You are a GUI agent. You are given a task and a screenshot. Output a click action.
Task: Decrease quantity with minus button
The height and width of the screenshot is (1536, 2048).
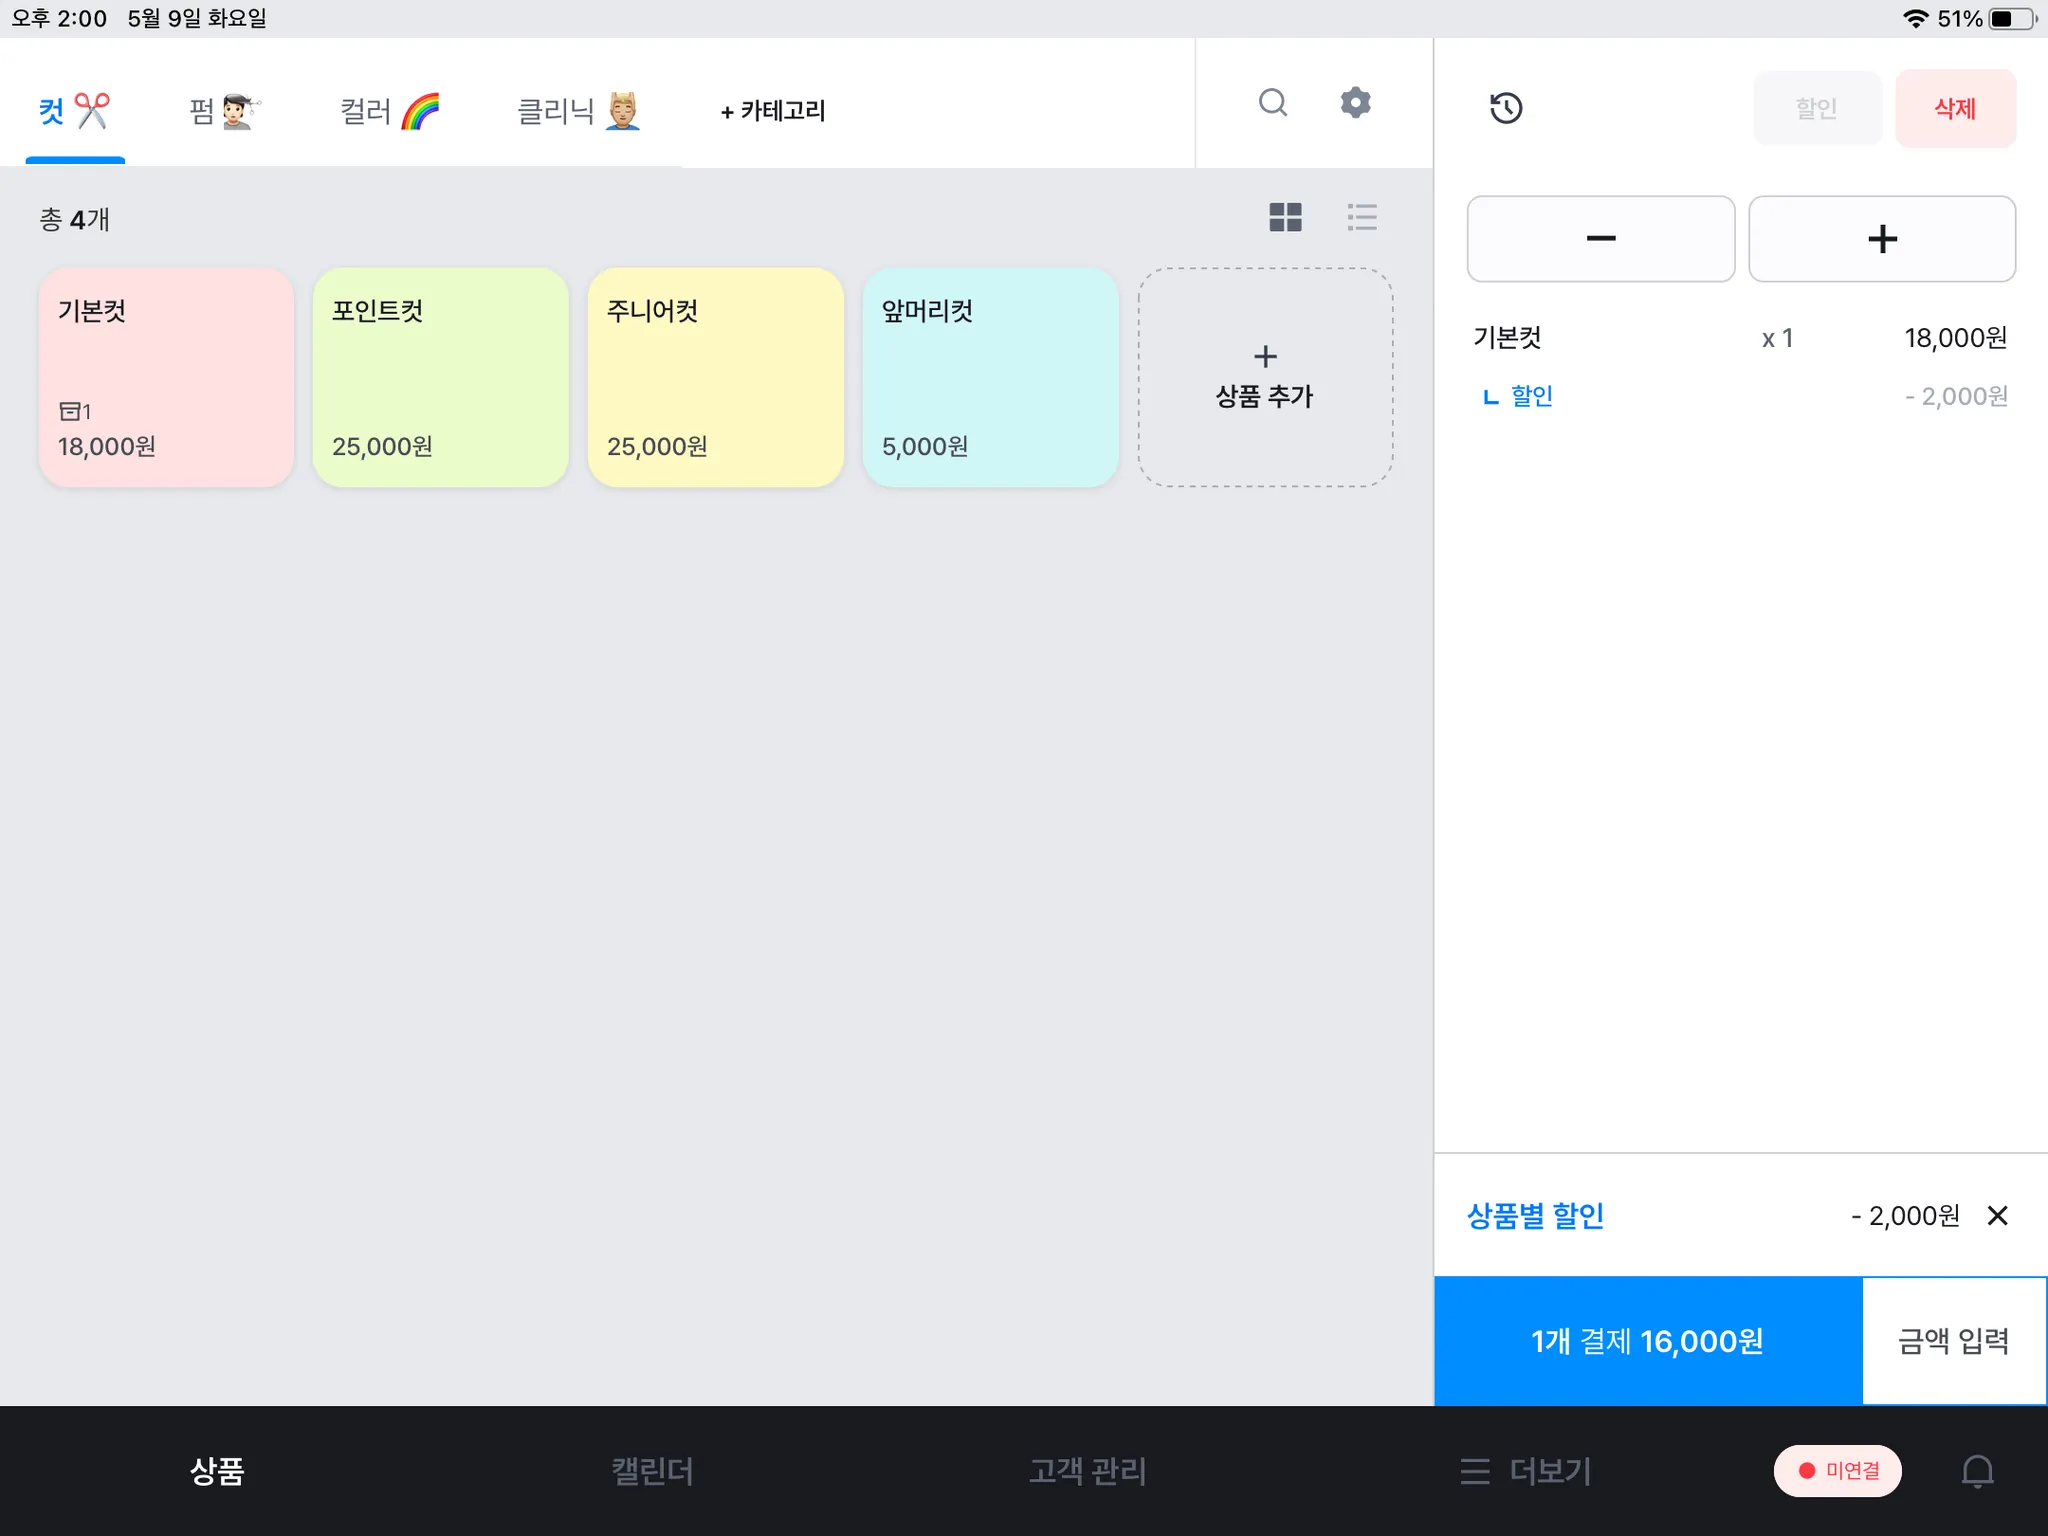point(1600,239)
